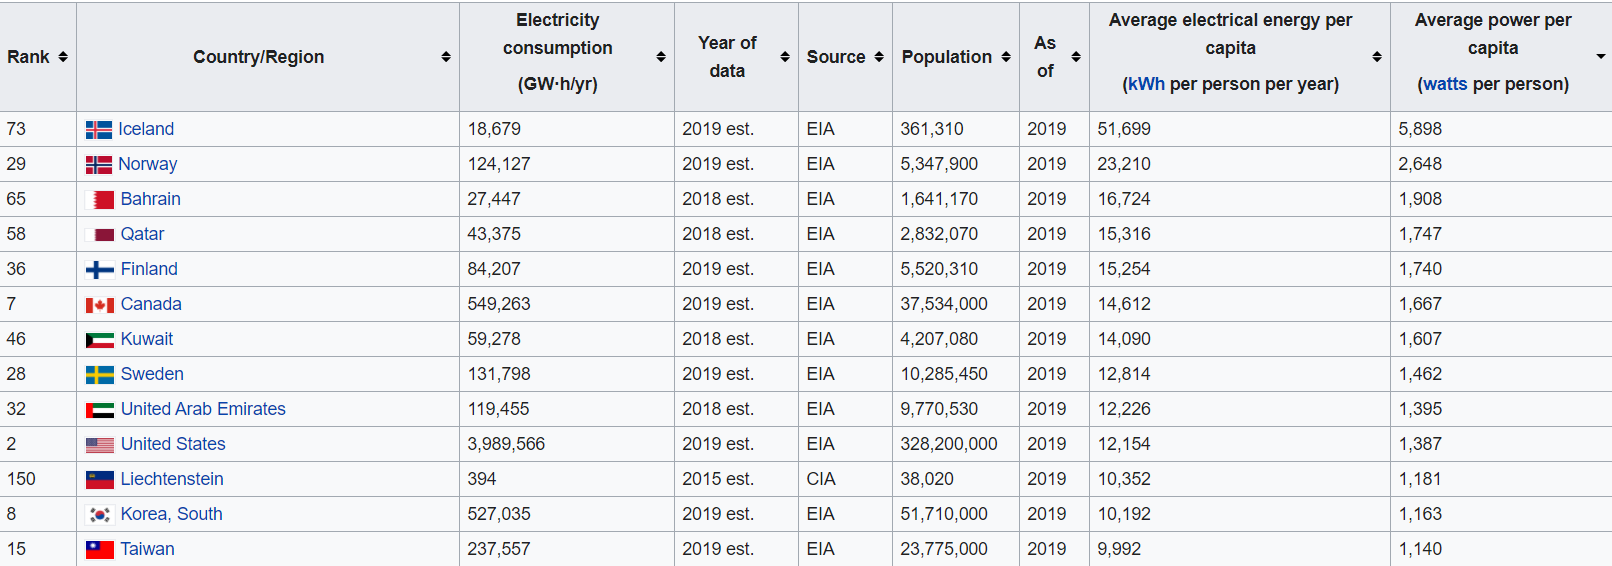Click the Canada flag icon
1612x566 pixels.
(x=100, y=305)
